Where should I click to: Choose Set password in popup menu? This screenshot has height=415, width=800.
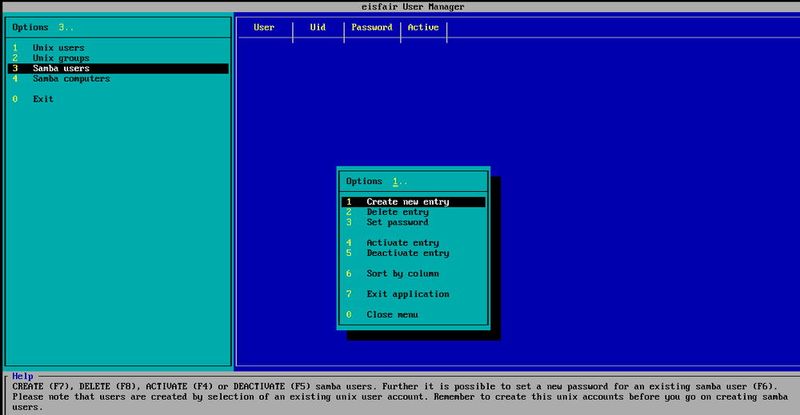(x=413, y=222)
